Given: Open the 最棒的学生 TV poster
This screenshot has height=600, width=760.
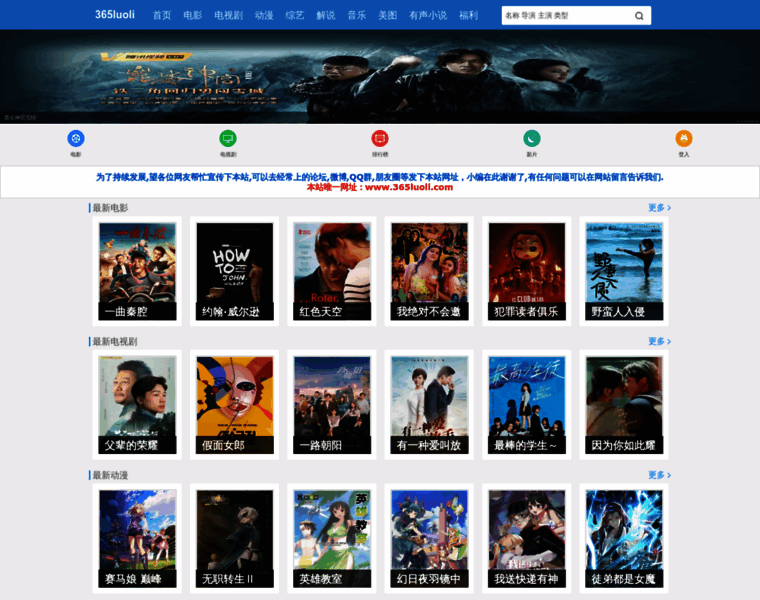Looking at the screenshot, I should (x=527, y=405).
